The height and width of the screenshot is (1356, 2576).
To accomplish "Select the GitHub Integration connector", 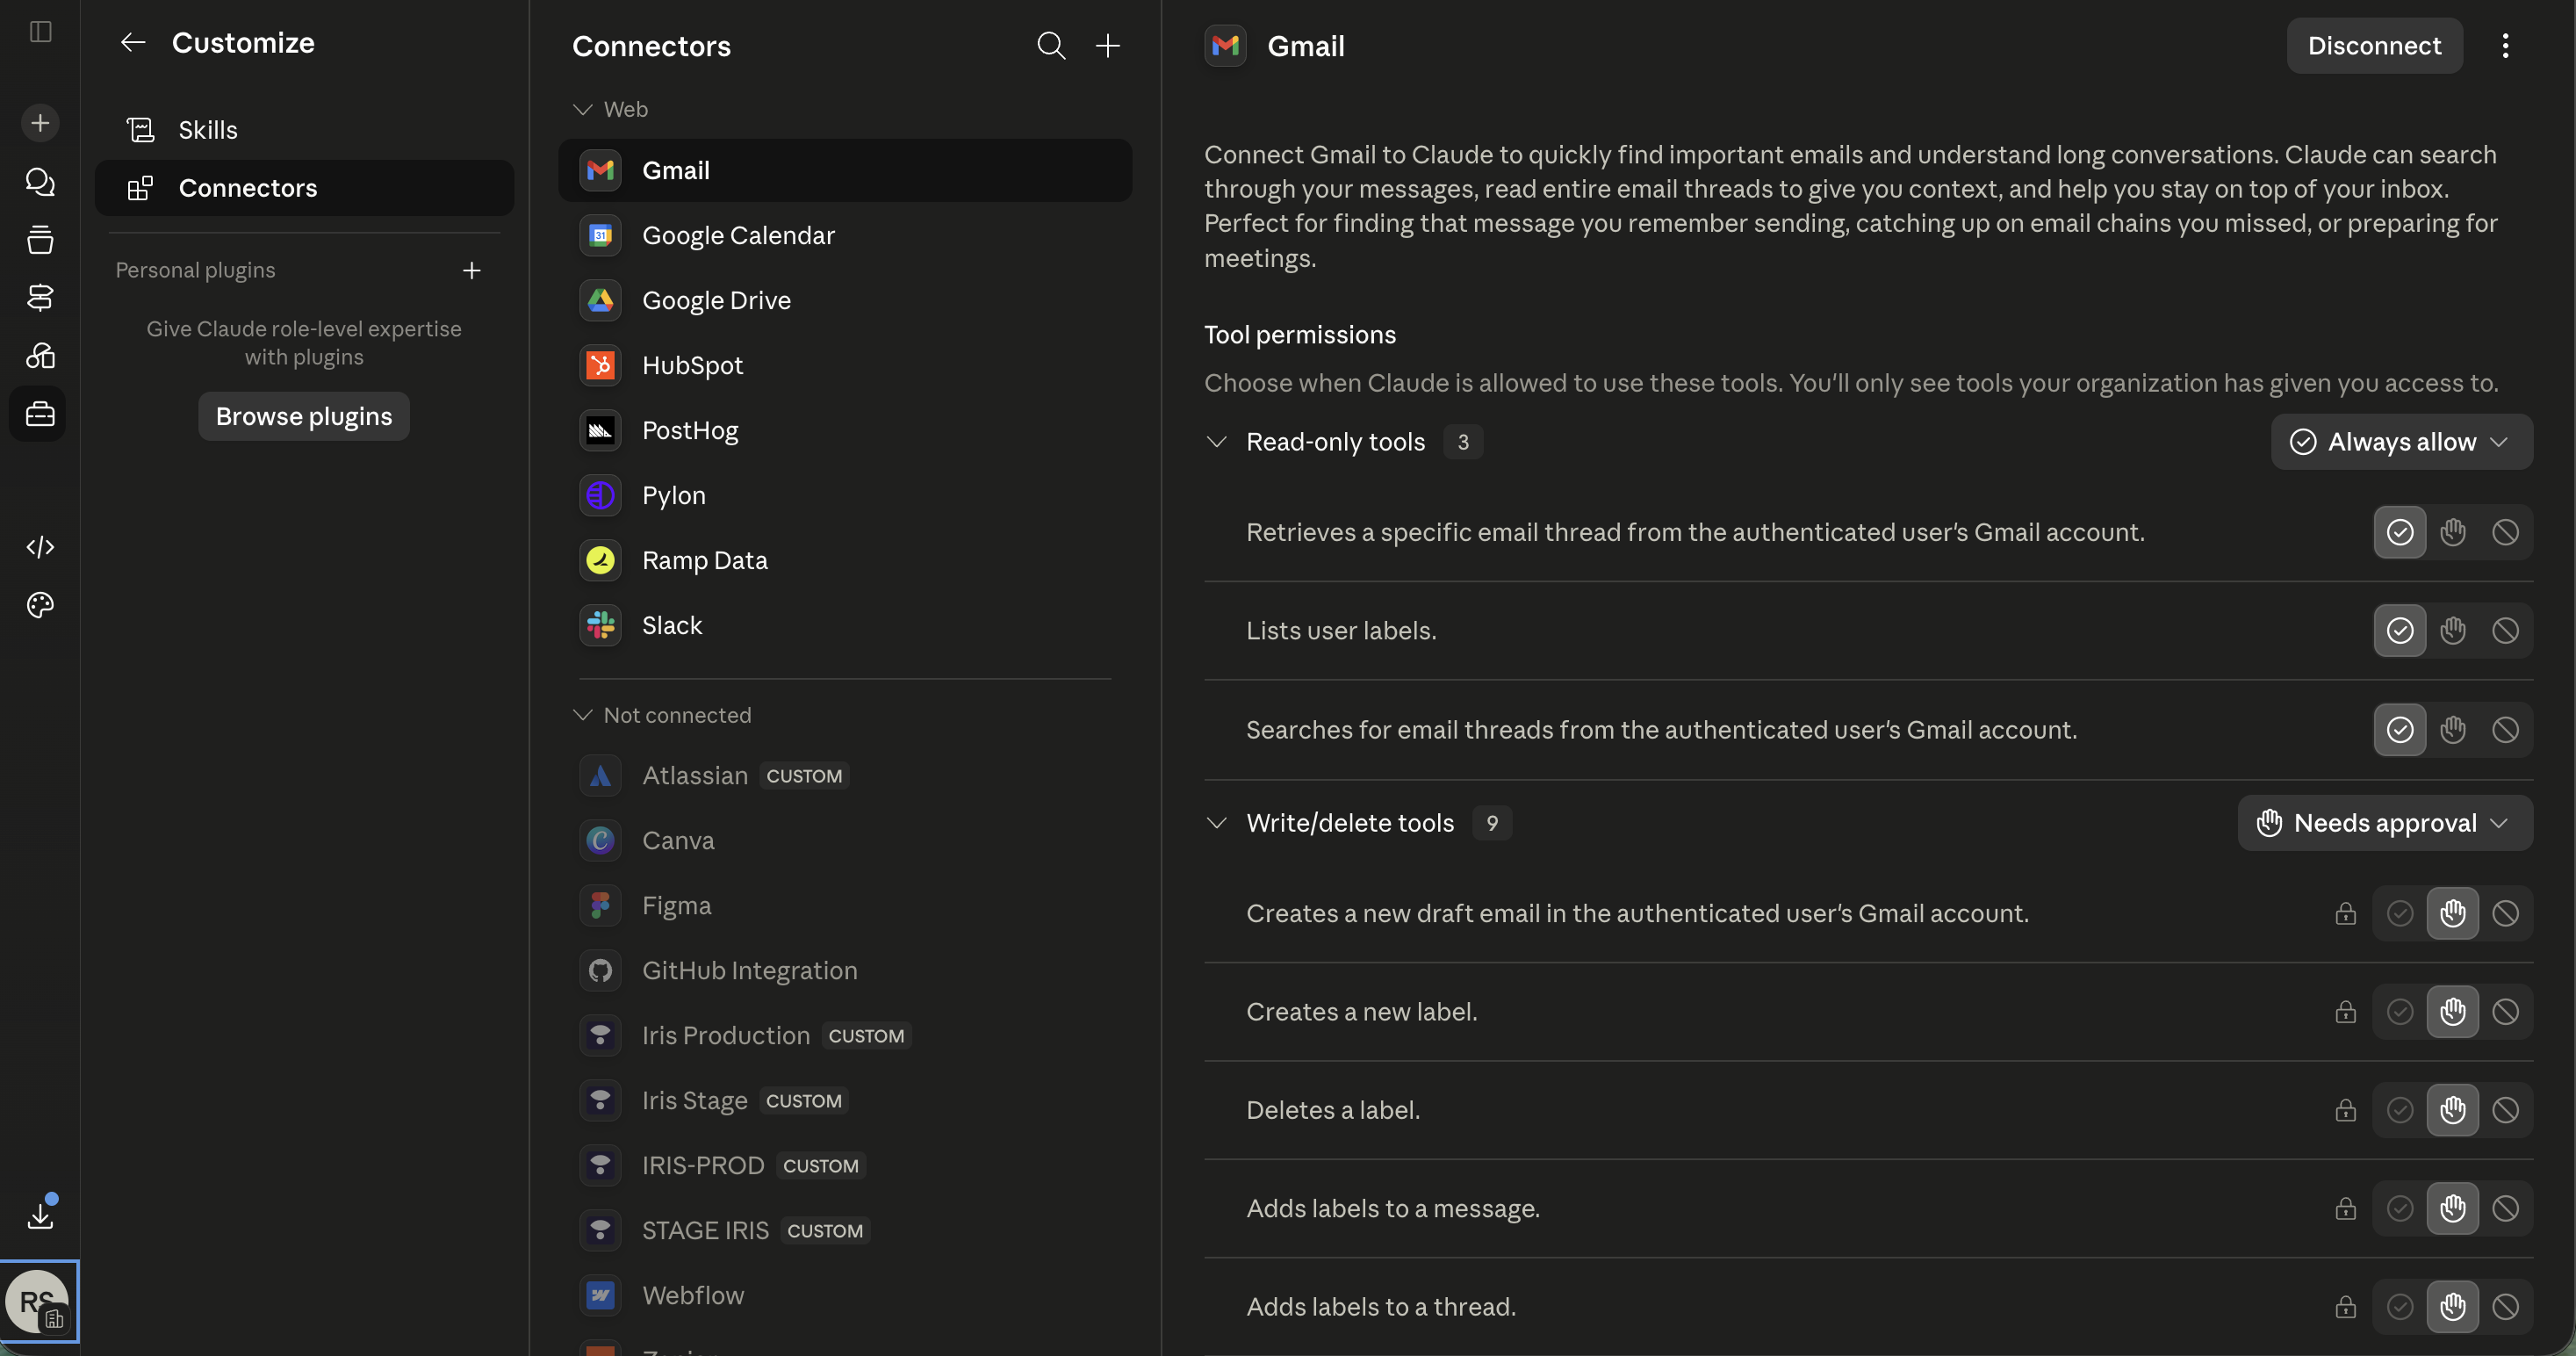I will [x=845, y=971].
